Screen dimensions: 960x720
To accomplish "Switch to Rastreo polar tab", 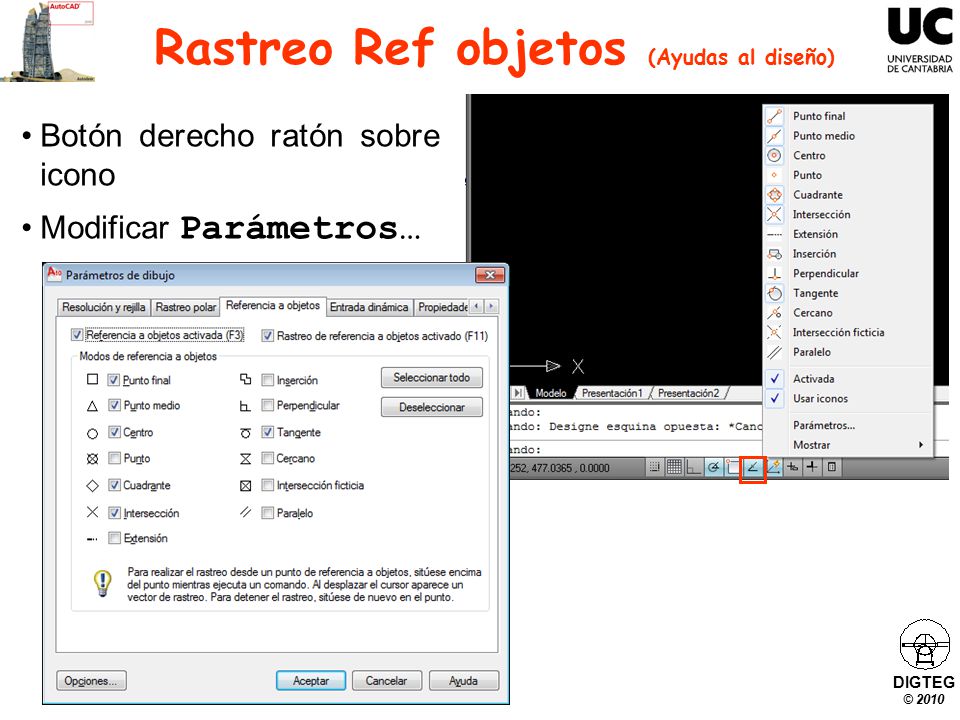I will (186, 307).
